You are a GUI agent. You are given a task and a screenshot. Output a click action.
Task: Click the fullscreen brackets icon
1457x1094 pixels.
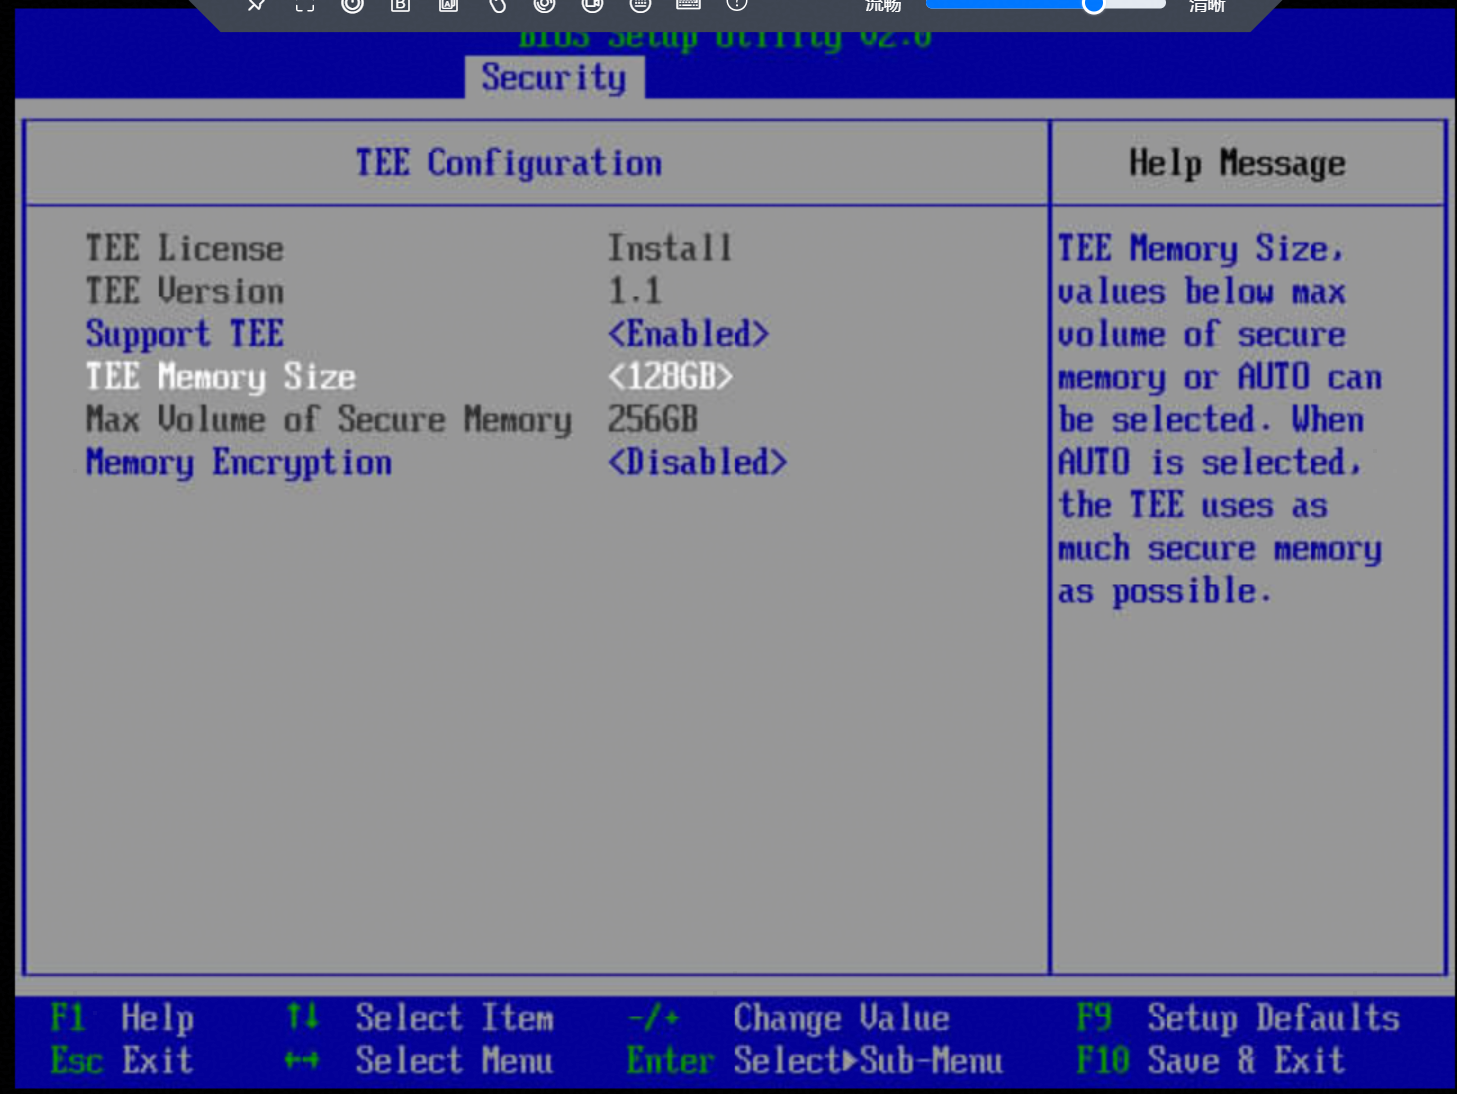pyautogui.click(x=305, y=5)
